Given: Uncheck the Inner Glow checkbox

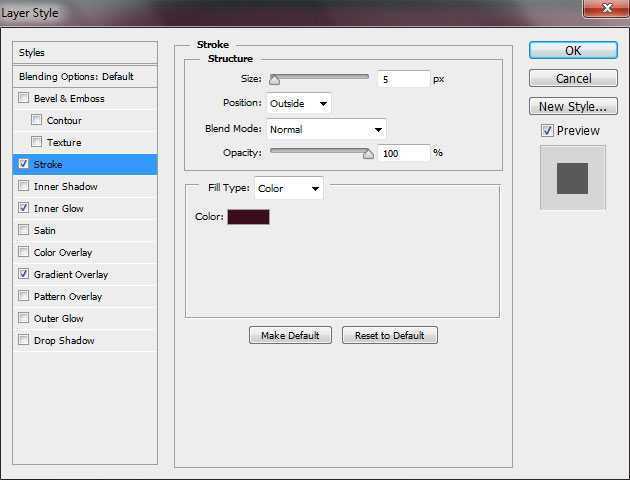Looking at the screenshot, I should pyautogui.click(x=24, y=208).
